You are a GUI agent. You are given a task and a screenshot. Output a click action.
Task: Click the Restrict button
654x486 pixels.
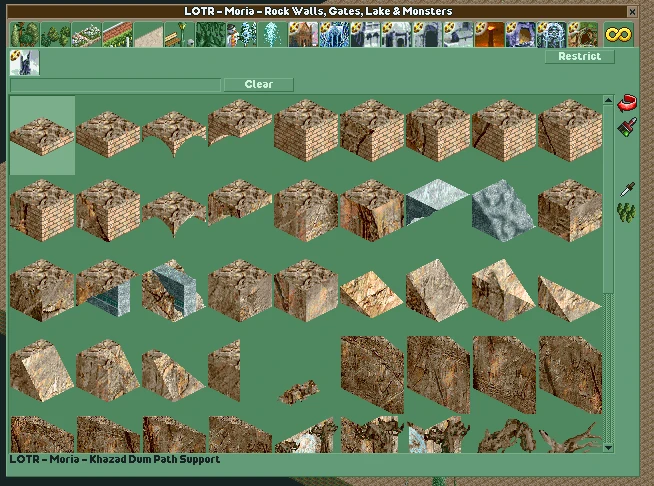click(x=579, y=56)
